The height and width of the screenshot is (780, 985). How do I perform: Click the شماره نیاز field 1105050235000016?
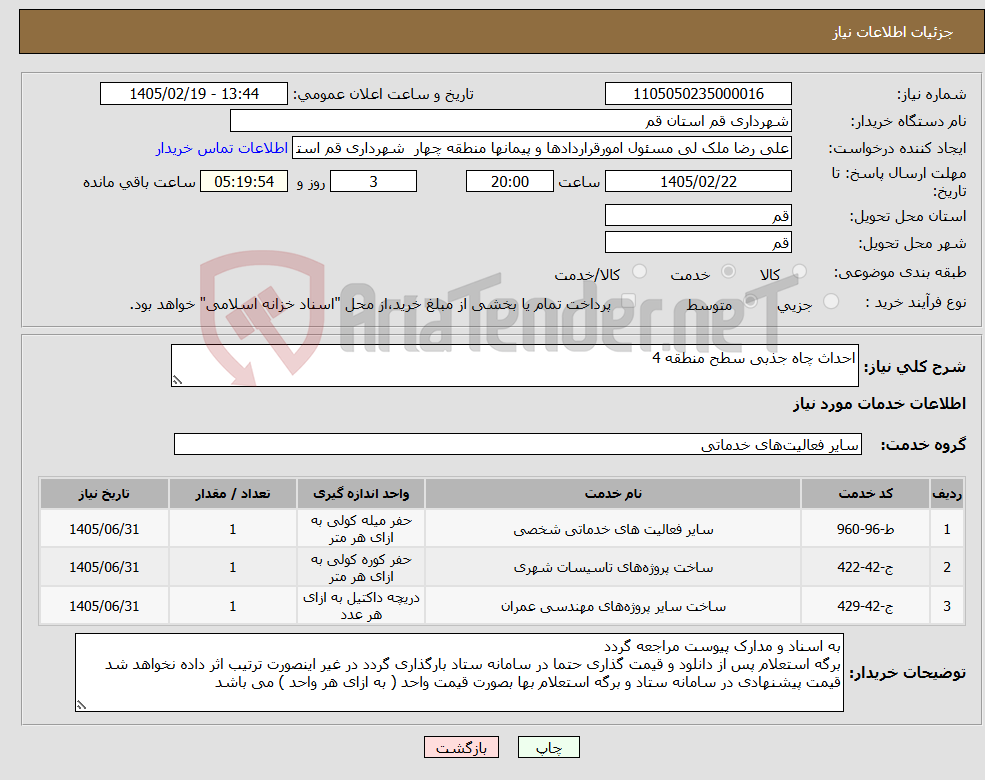pyautogui.click(x=698, y=94)
